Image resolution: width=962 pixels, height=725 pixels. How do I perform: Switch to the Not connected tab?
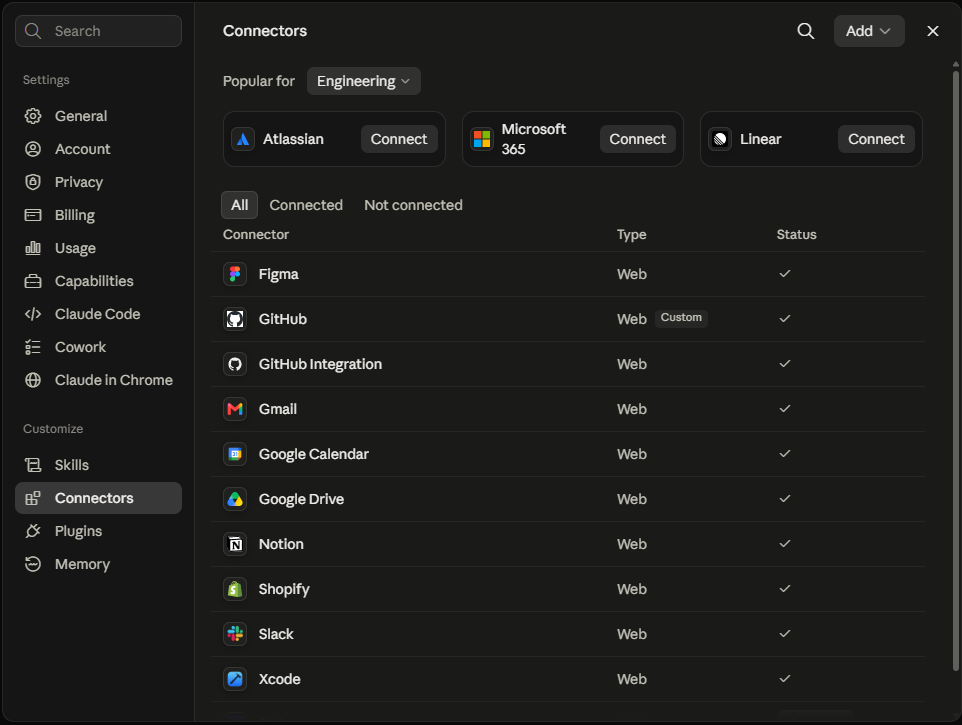(414, 205)
